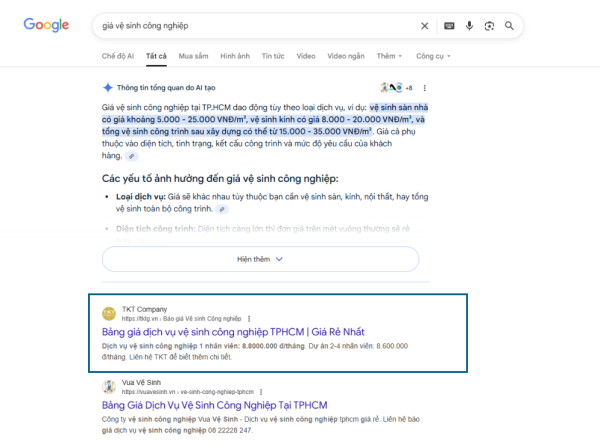Open the three-dot menu for the Vua Vệ Sinh result
This screenshot has height=447, width=600.
click(261, 392)
